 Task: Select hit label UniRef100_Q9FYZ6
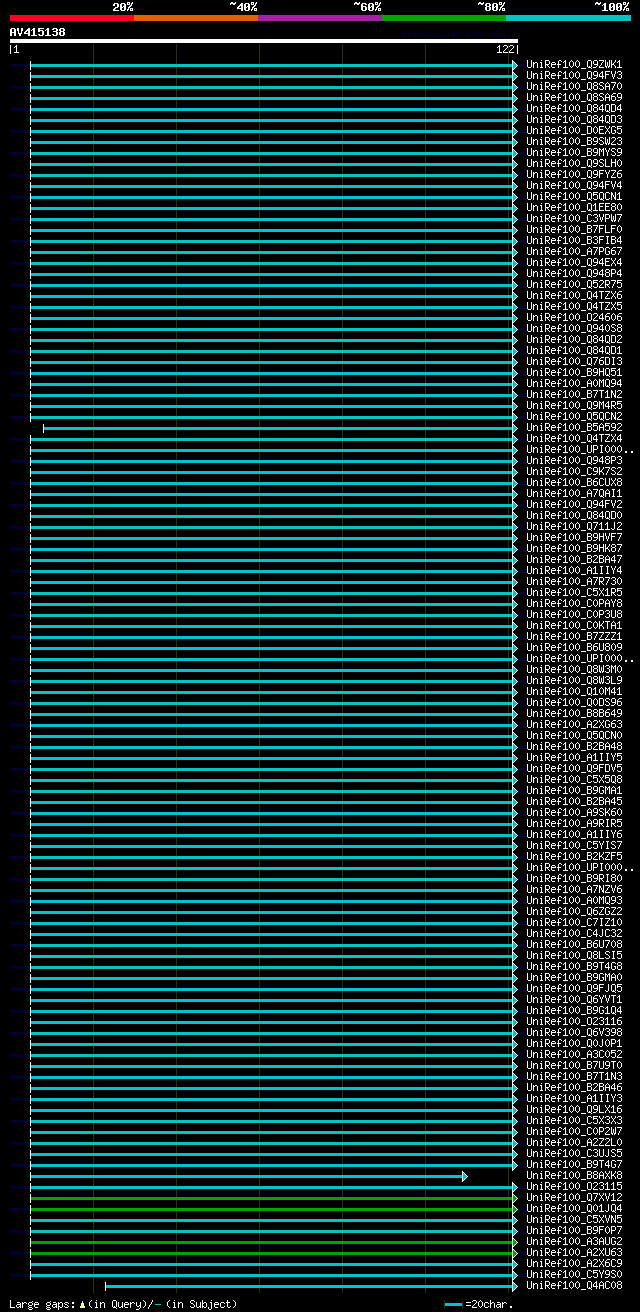[x=574, y=175]
